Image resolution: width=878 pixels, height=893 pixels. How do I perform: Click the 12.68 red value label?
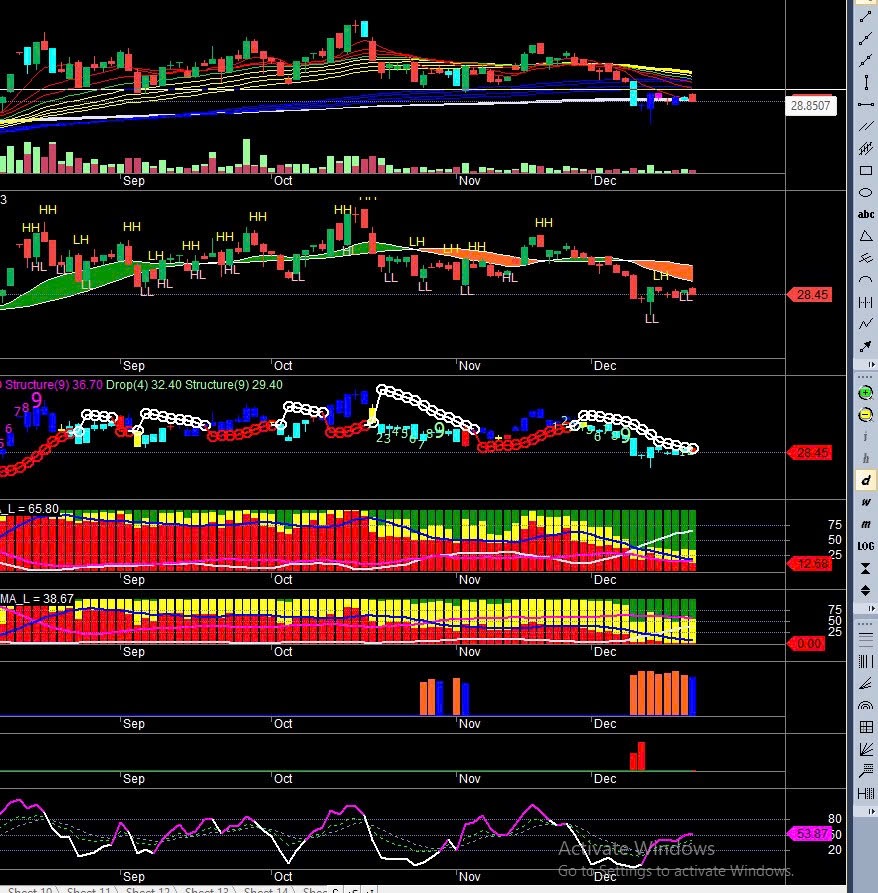(x=810, y=564)
